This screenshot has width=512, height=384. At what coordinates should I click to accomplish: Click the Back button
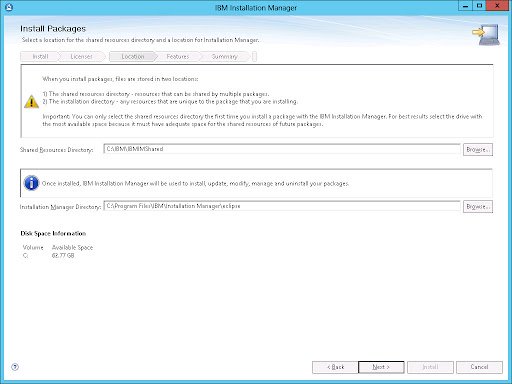tap(335, 367)
